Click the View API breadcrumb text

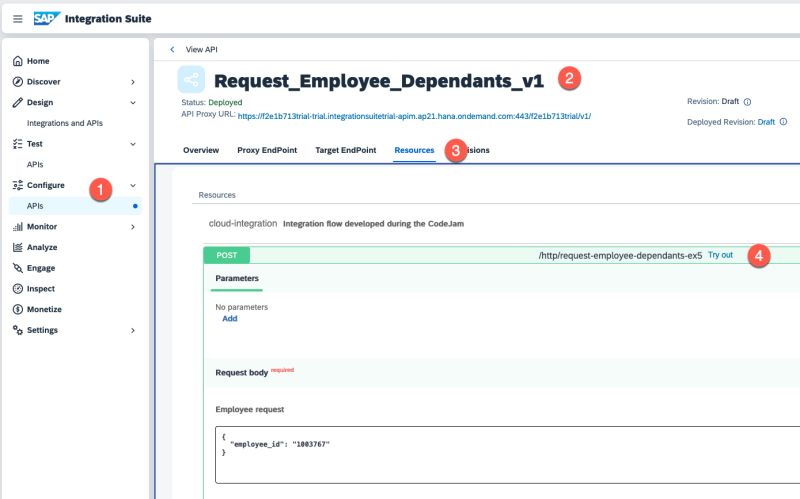tap(202, 49)
